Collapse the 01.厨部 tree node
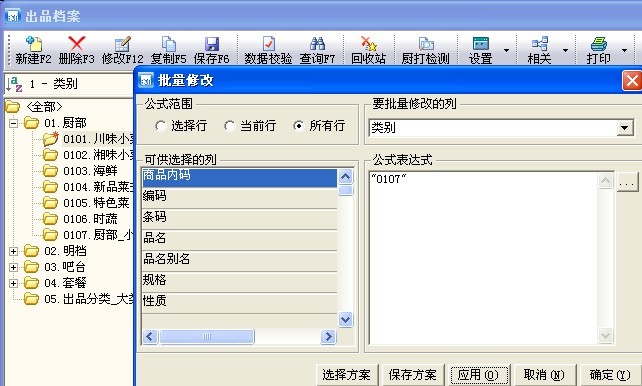The width and height of the screenshot is (642, 386). pos(14,123)
